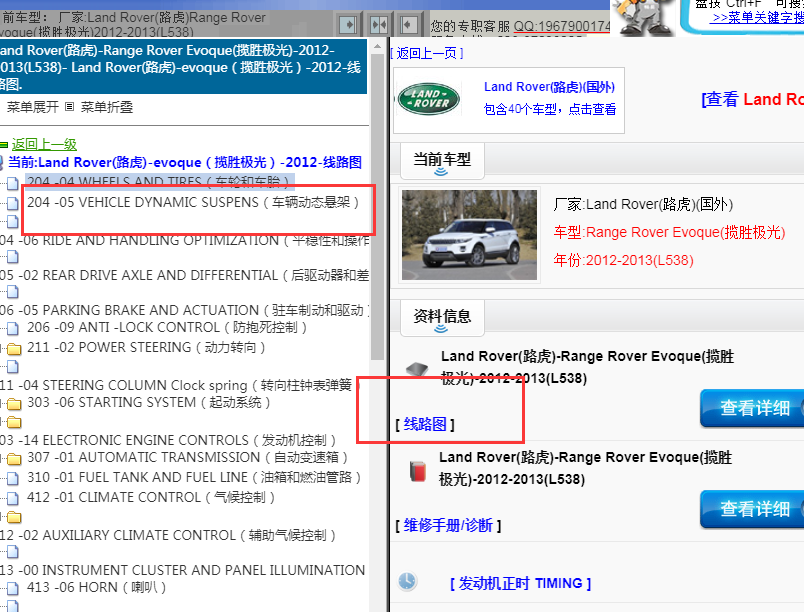Click 菜单展开 to expand the menu
The height and width of the screenshot is (612, 804).
click(x=33, y=107)
